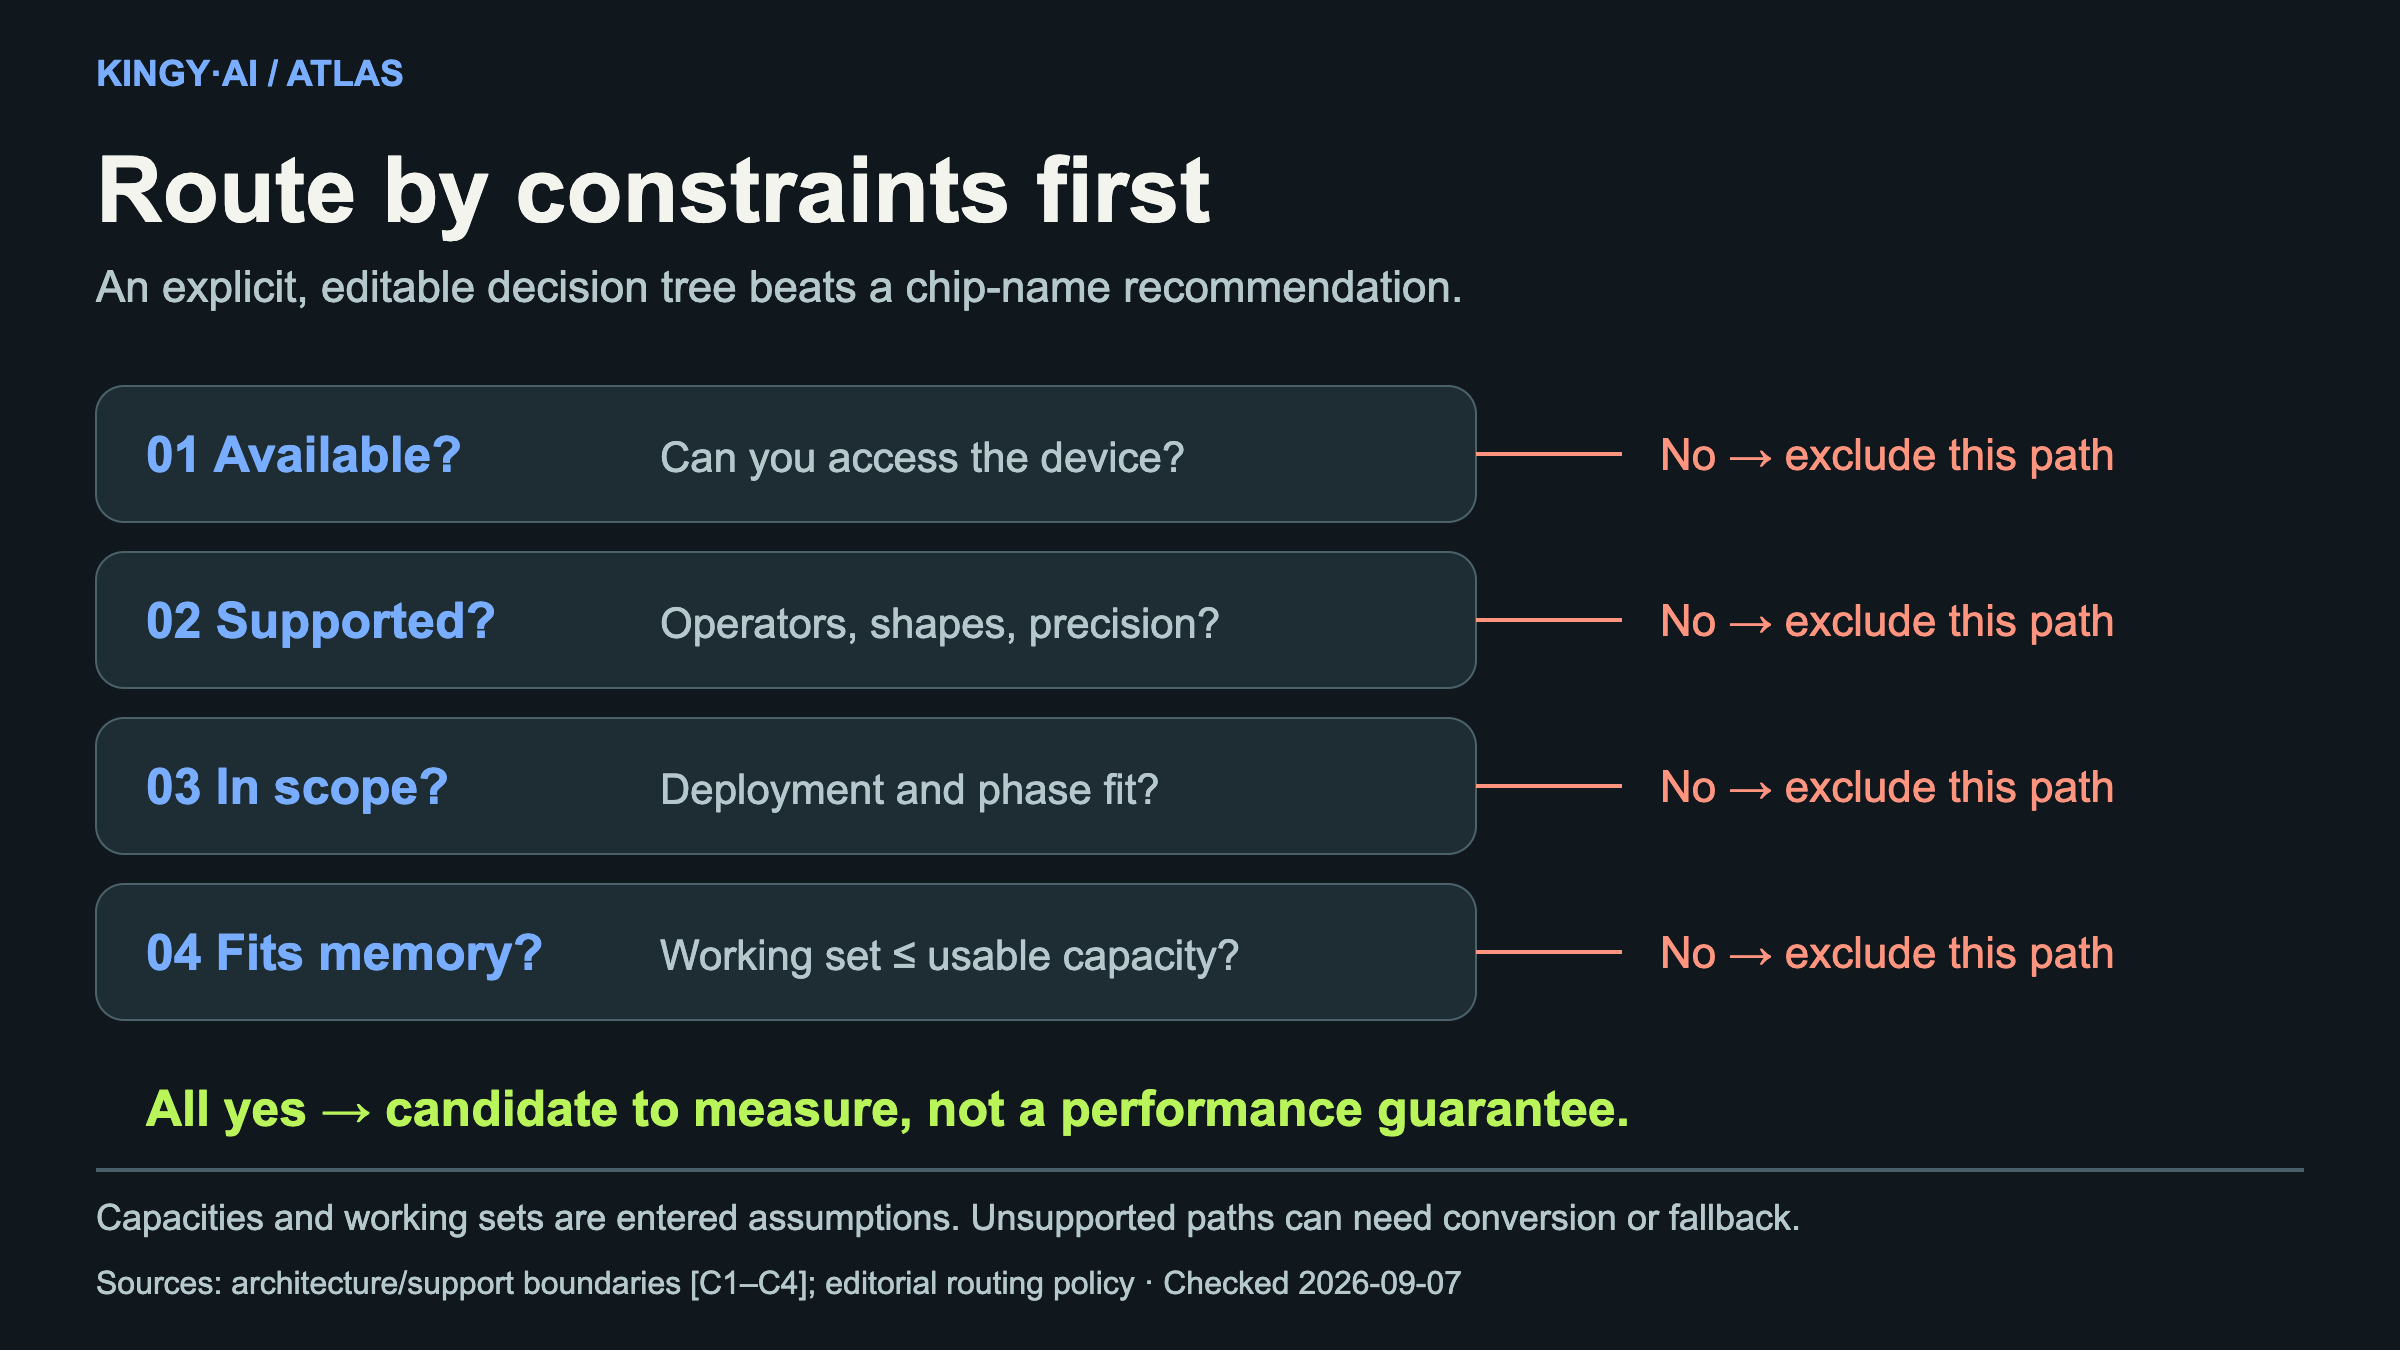Screen dimensions: 2400x1350
Task: Click the connector line right of Available box
Action: (x=1549, y=454)
